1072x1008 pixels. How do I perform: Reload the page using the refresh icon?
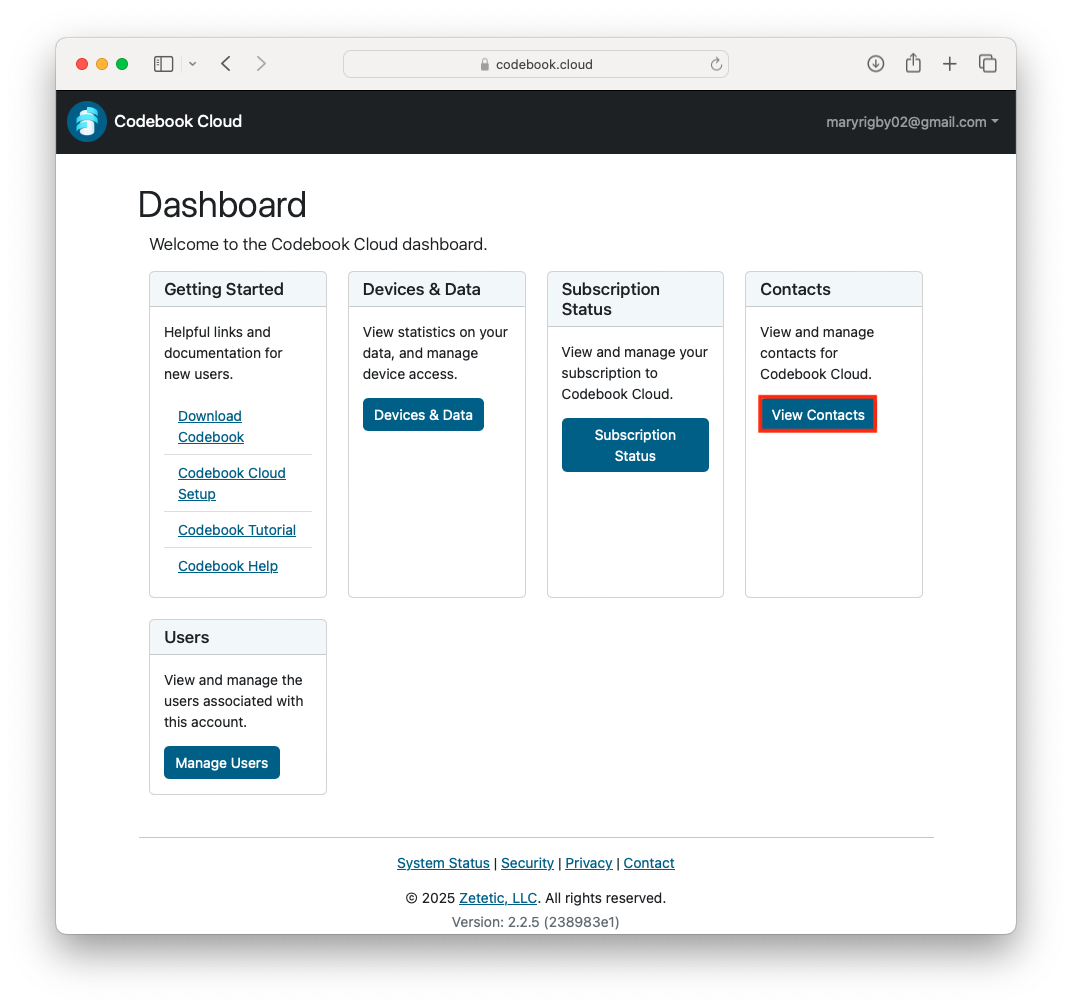(716, 63)
